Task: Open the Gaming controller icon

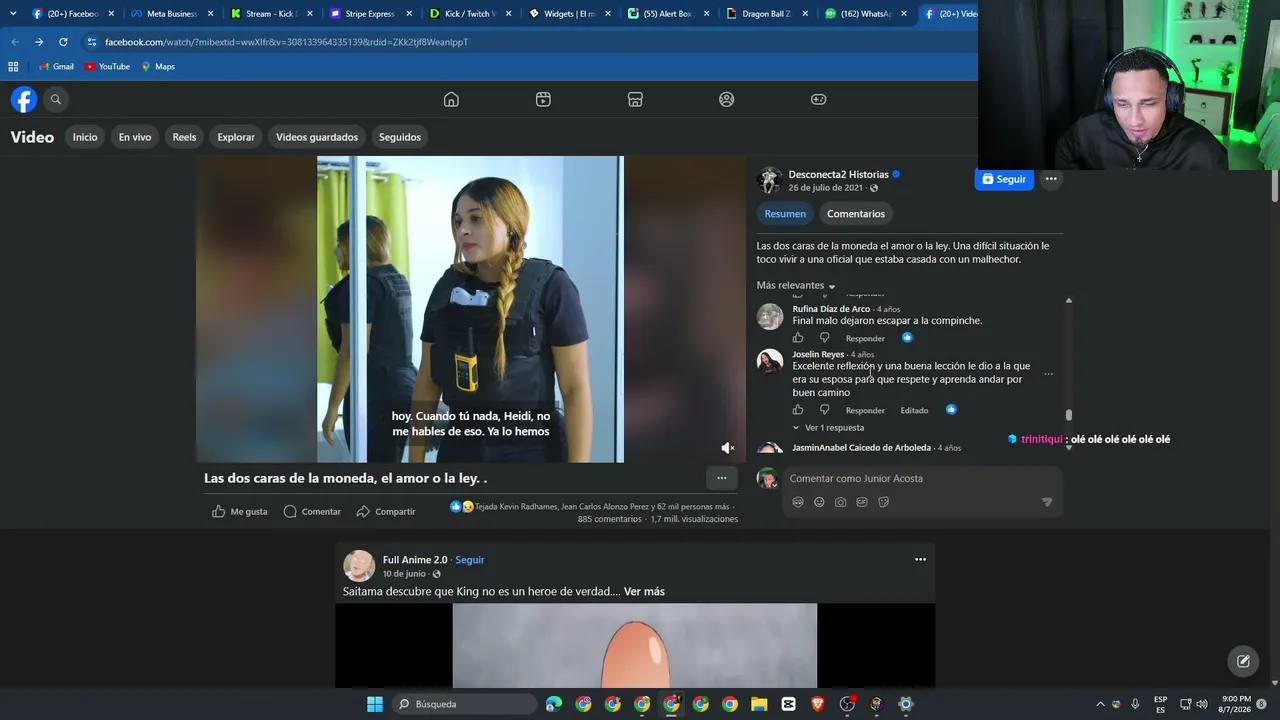Action: pyautogui.click(x=818, y=99)
